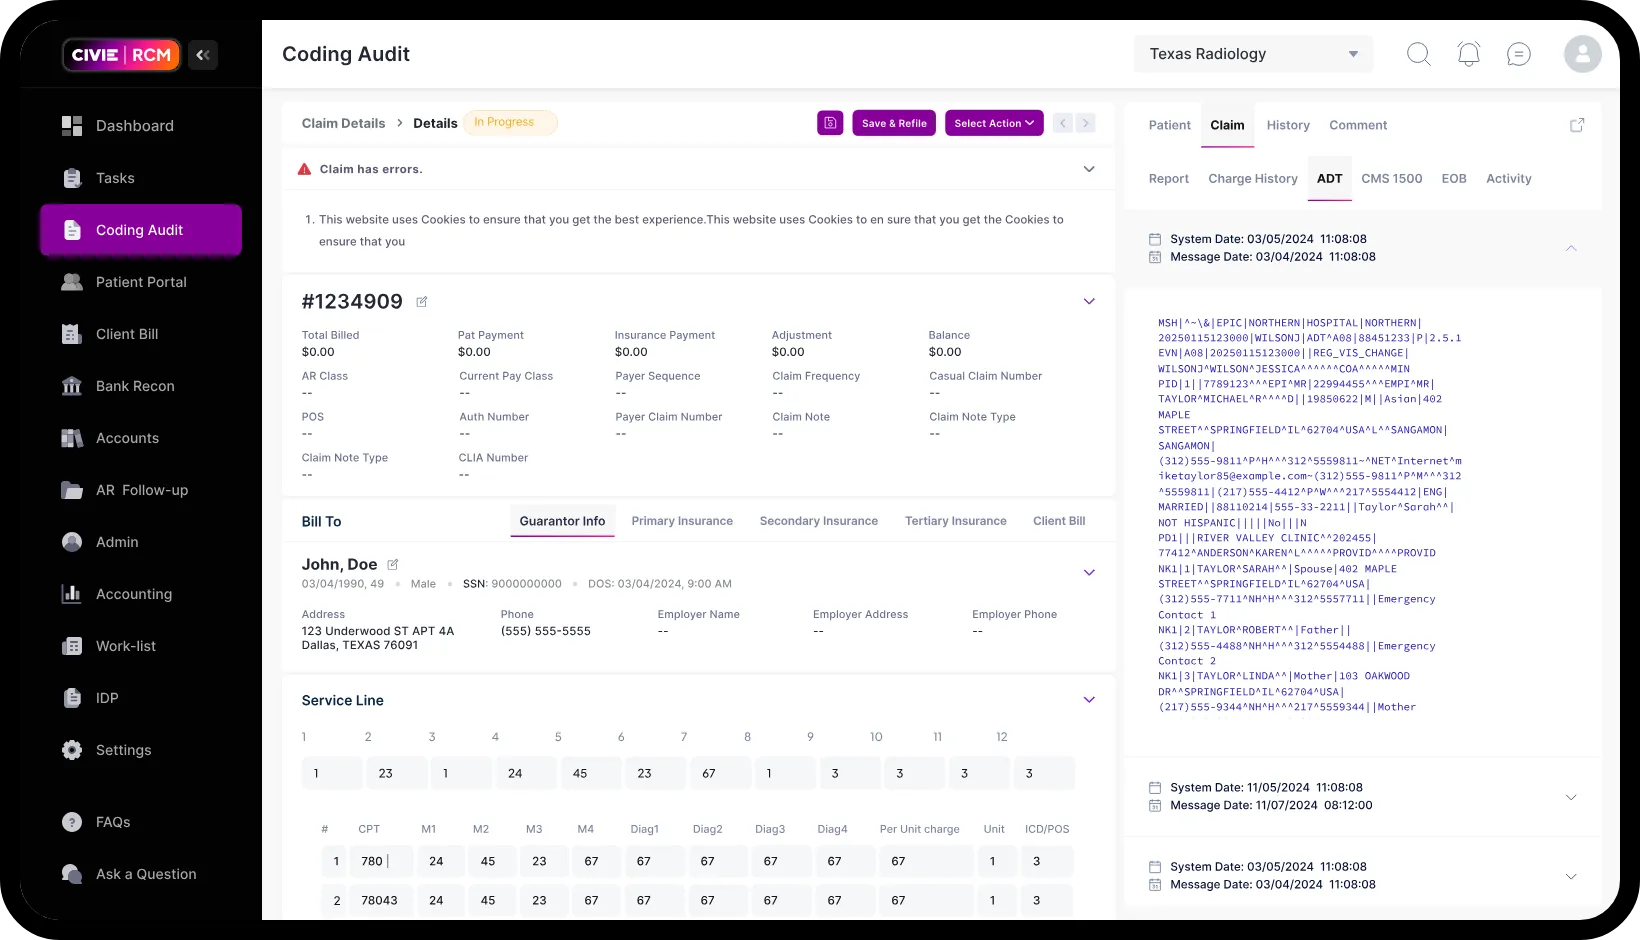
Task: Click the Save & Refile button
Action: (894, 123)
